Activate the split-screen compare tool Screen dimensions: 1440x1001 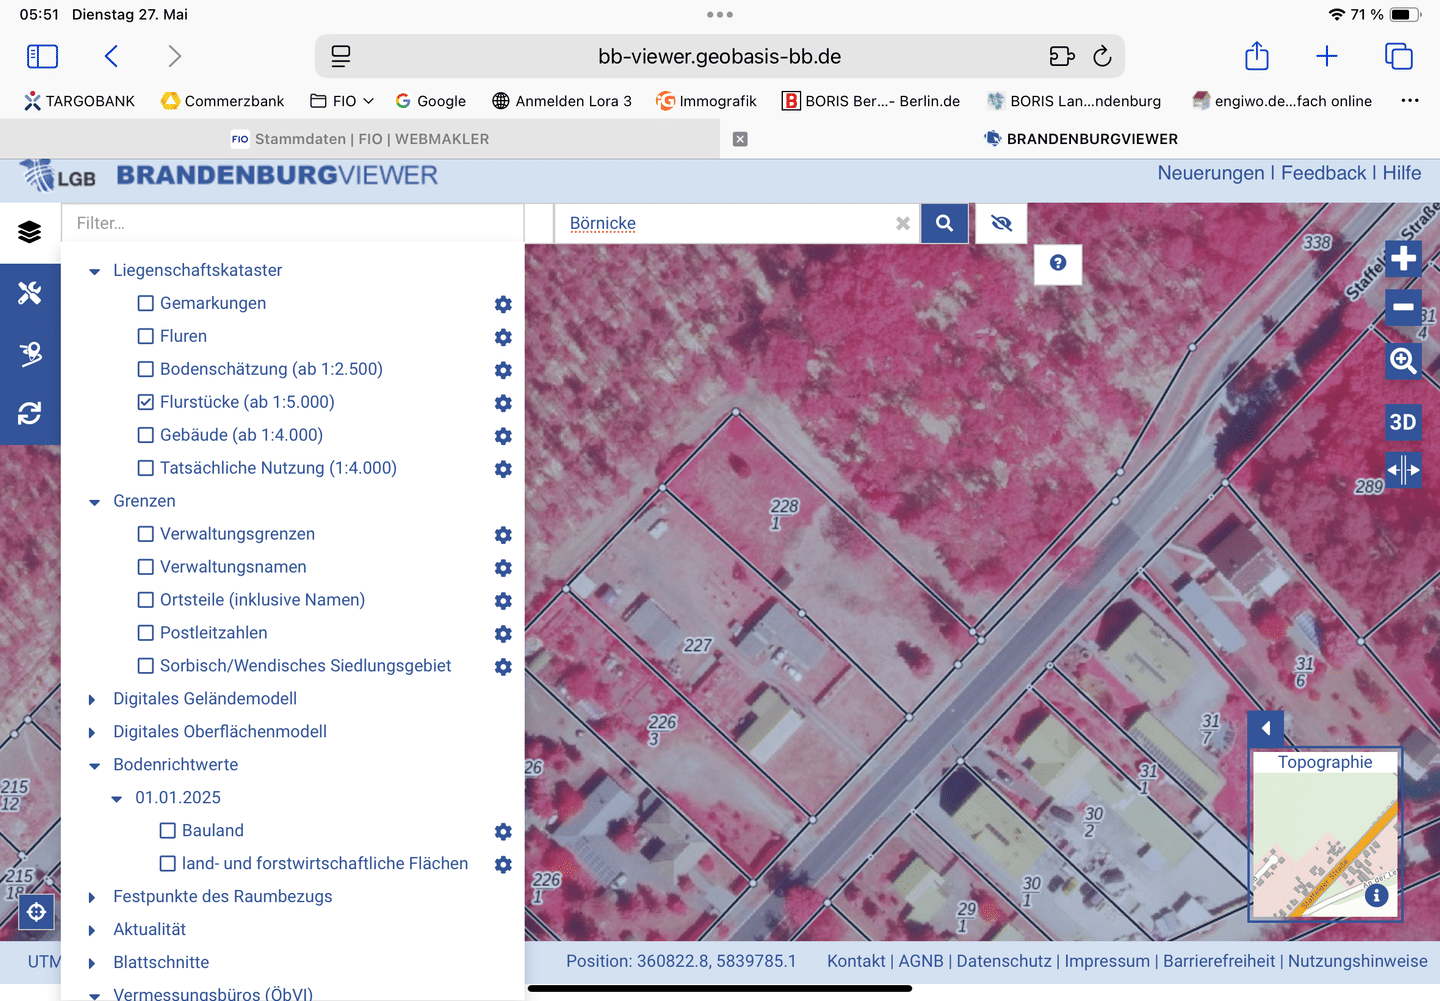[1403, 469]
